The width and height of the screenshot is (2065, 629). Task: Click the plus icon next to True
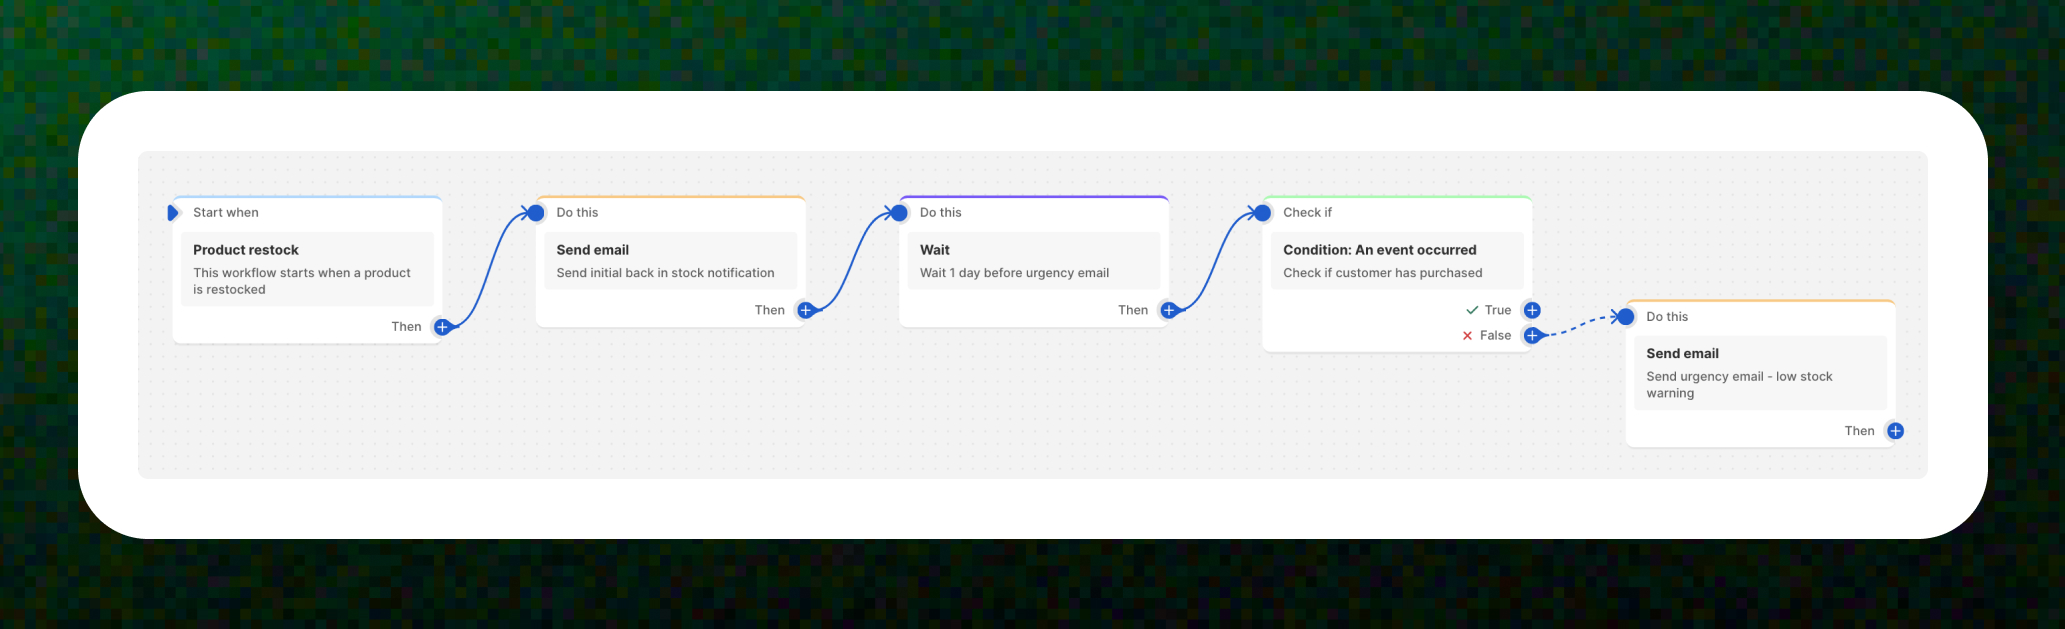click(x=1532, y=310)
